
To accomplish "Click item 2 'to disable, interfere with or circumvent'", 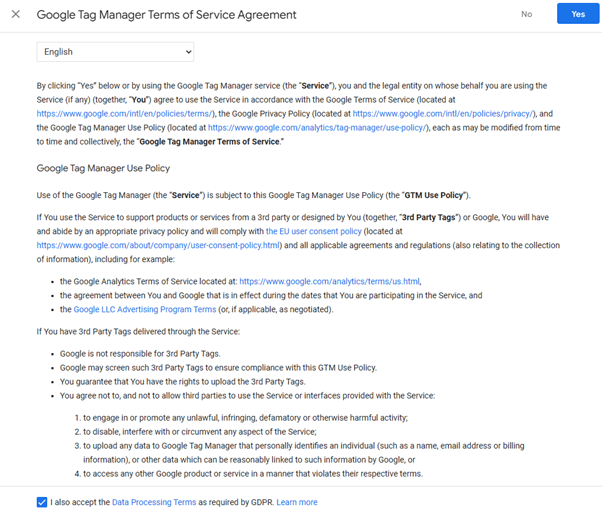I will pyautogui.click(x=200, y=432).
